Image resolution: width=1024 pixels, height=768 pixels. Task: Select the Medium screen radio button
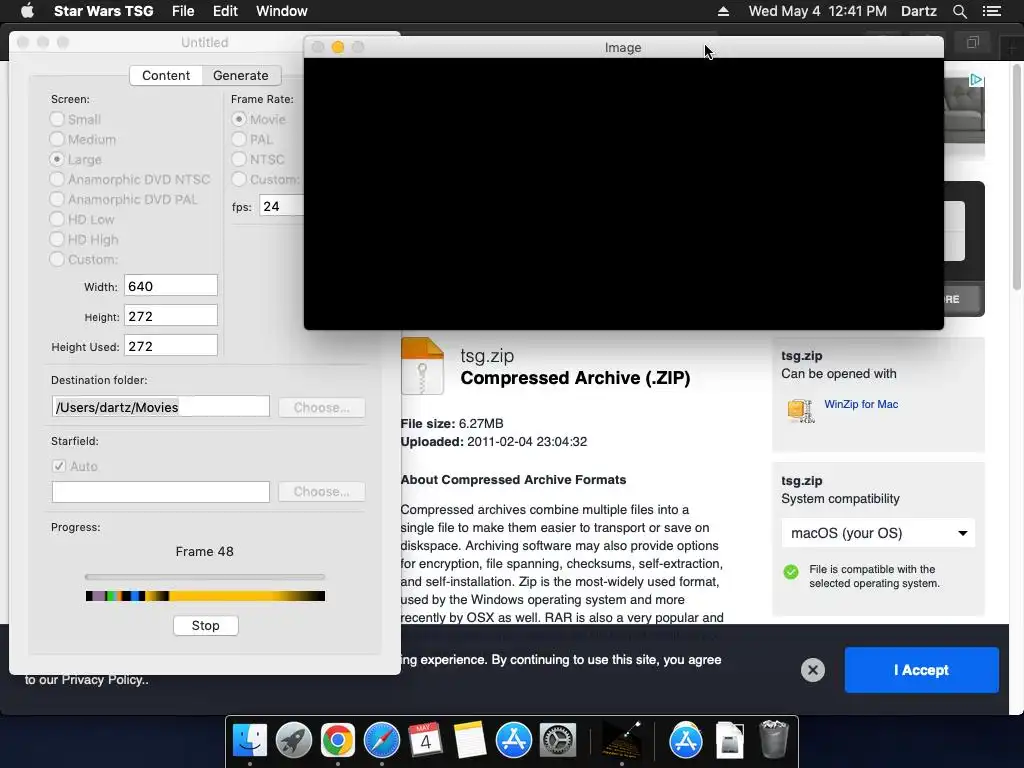click(x=57, y=139)
